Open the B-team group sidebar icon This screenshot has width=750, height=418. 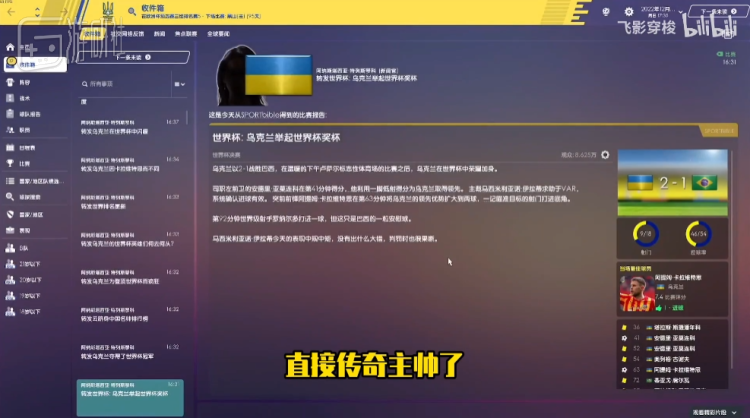pyautogui.click(x=10, y=248)
